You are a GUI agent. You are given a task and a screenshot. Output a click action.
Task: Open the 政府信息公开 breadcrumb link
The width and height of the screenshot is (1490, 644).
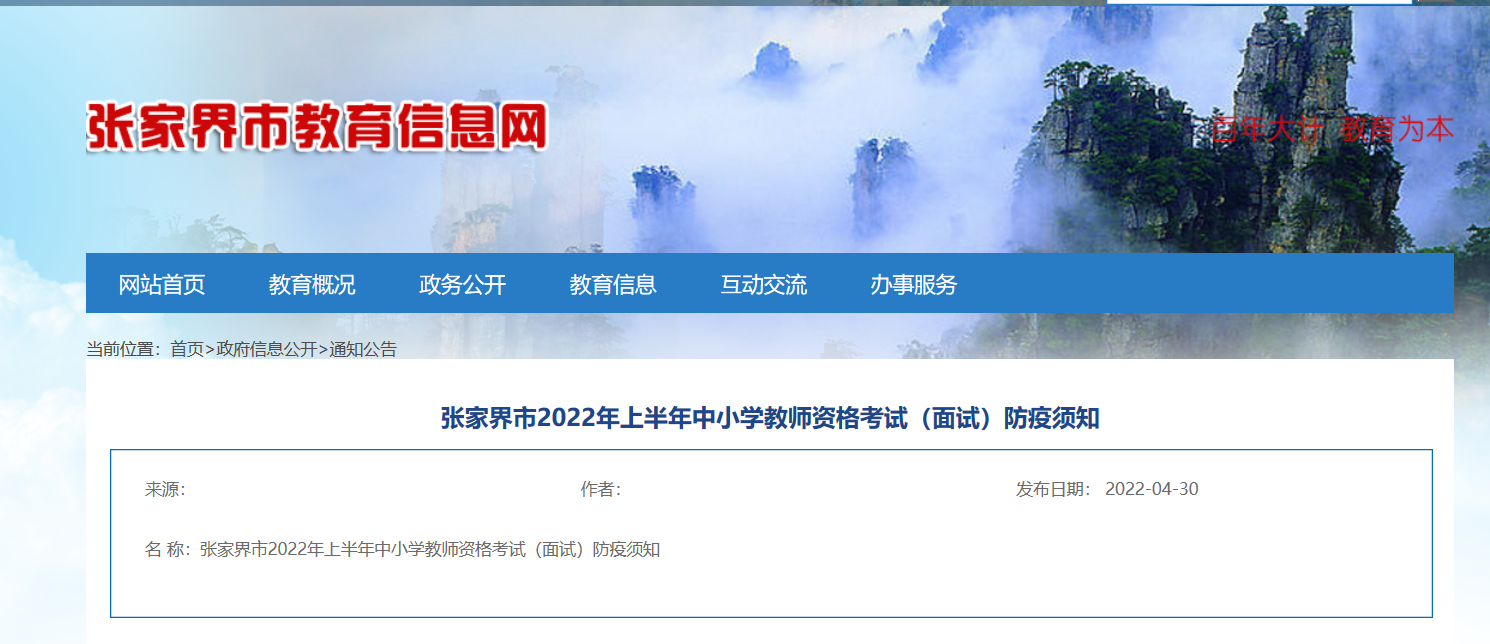coord(267,349)
